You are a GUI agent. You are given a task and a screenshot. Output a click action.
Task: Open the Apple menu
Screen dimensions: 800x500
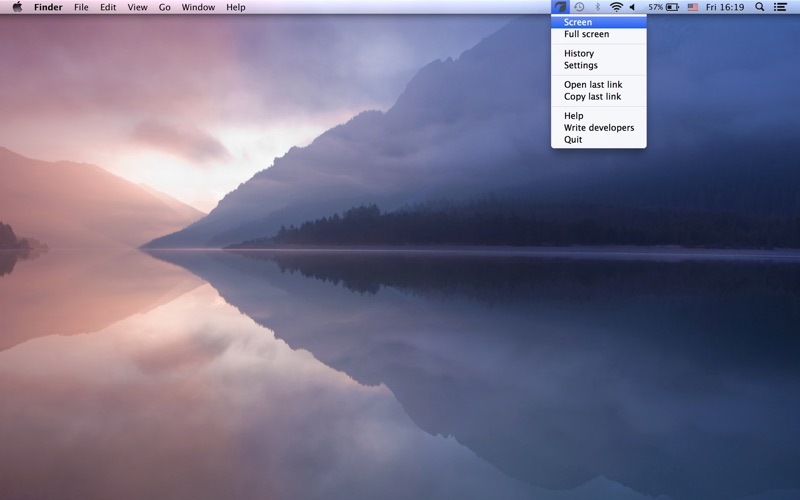click(x=17, y=7)
